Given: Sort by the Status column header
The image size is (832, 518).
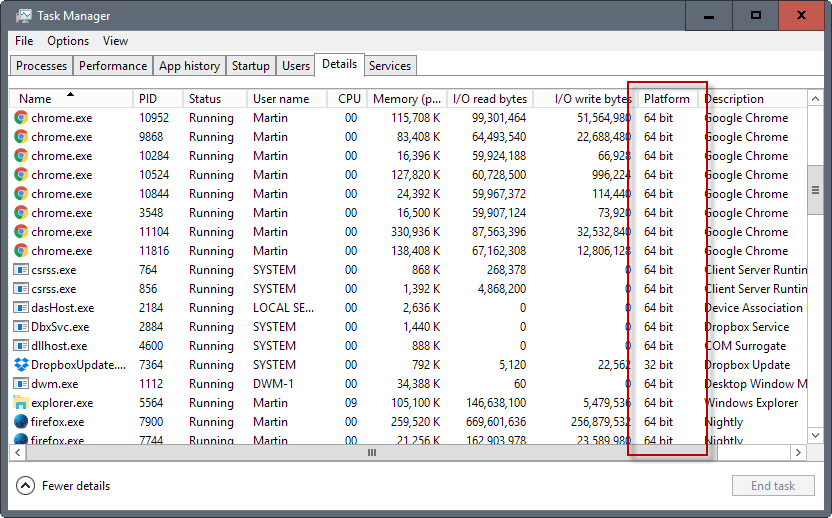Looking at the screenshot, I should [215, 99].
